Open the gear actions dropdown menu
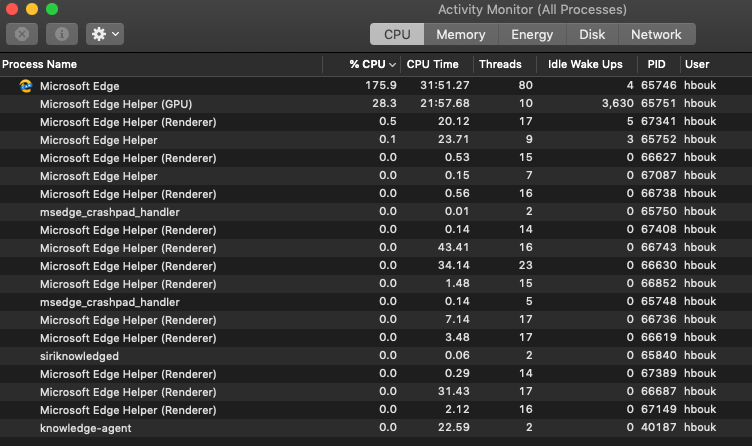752x446 pixels. point(105,34)
